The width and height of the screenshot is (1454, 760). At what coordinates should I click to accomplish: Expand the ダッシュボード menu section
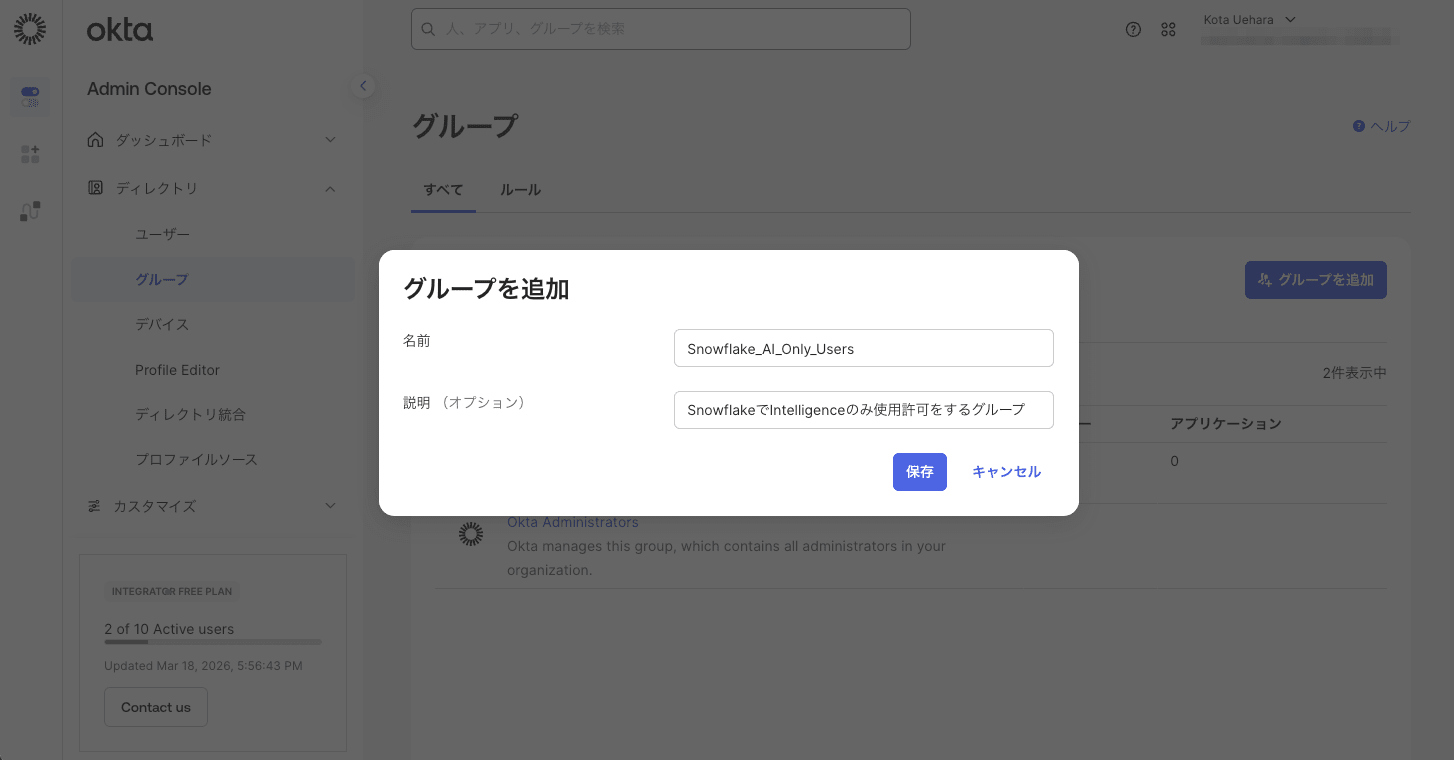click(330, 140)
